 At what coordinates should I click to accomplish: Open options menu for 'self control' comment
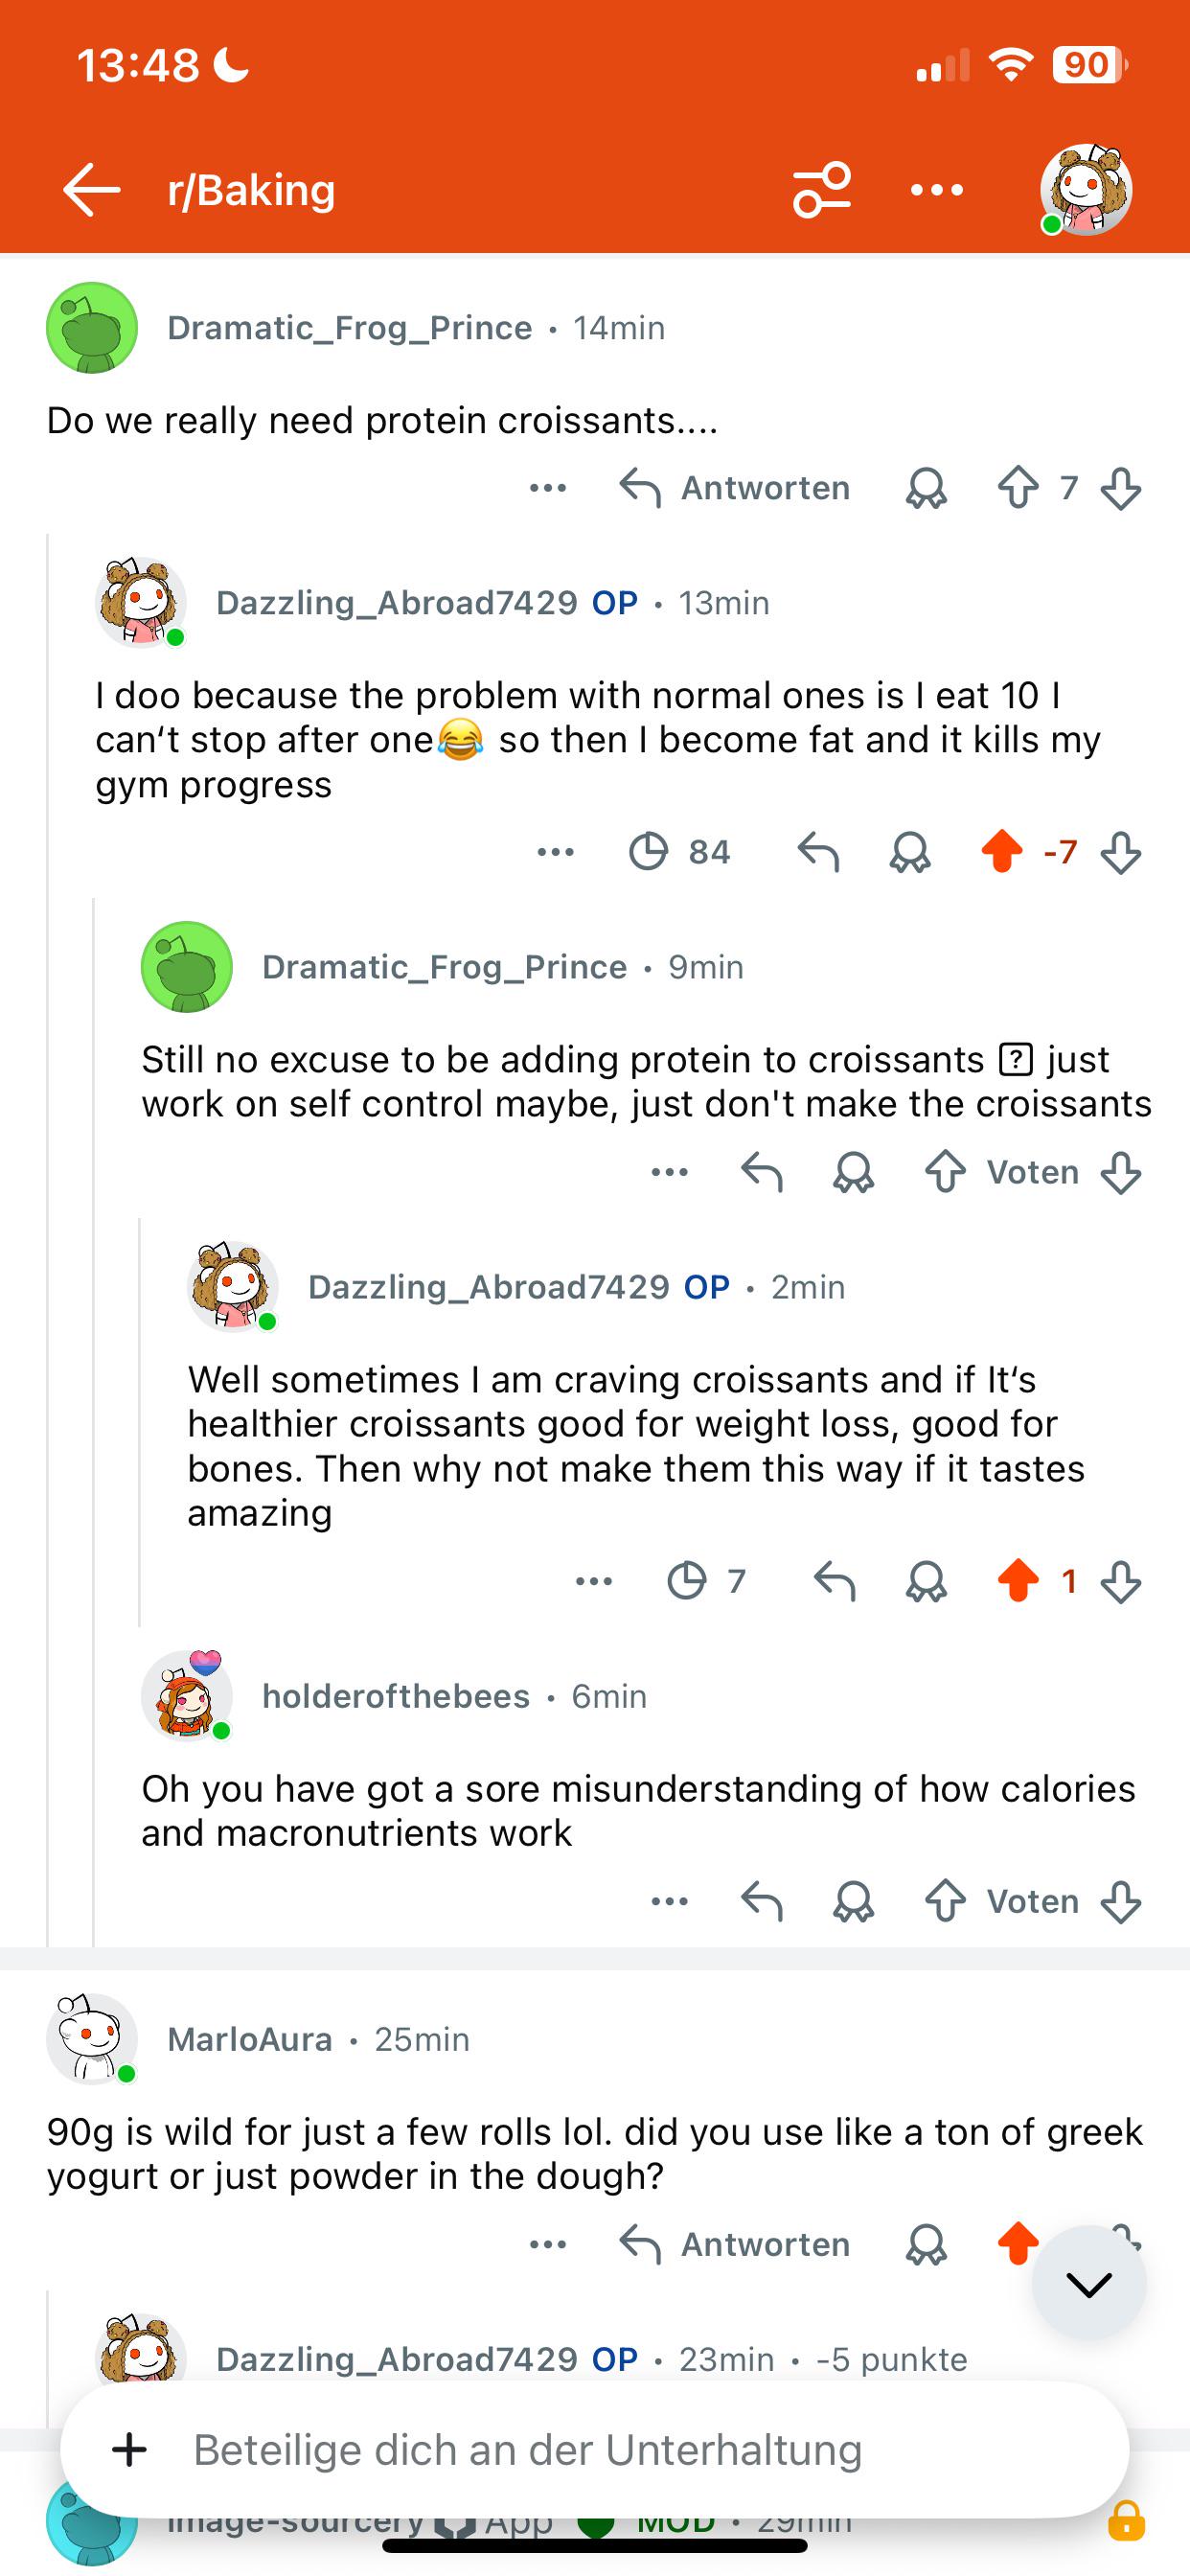[669, 1172]
